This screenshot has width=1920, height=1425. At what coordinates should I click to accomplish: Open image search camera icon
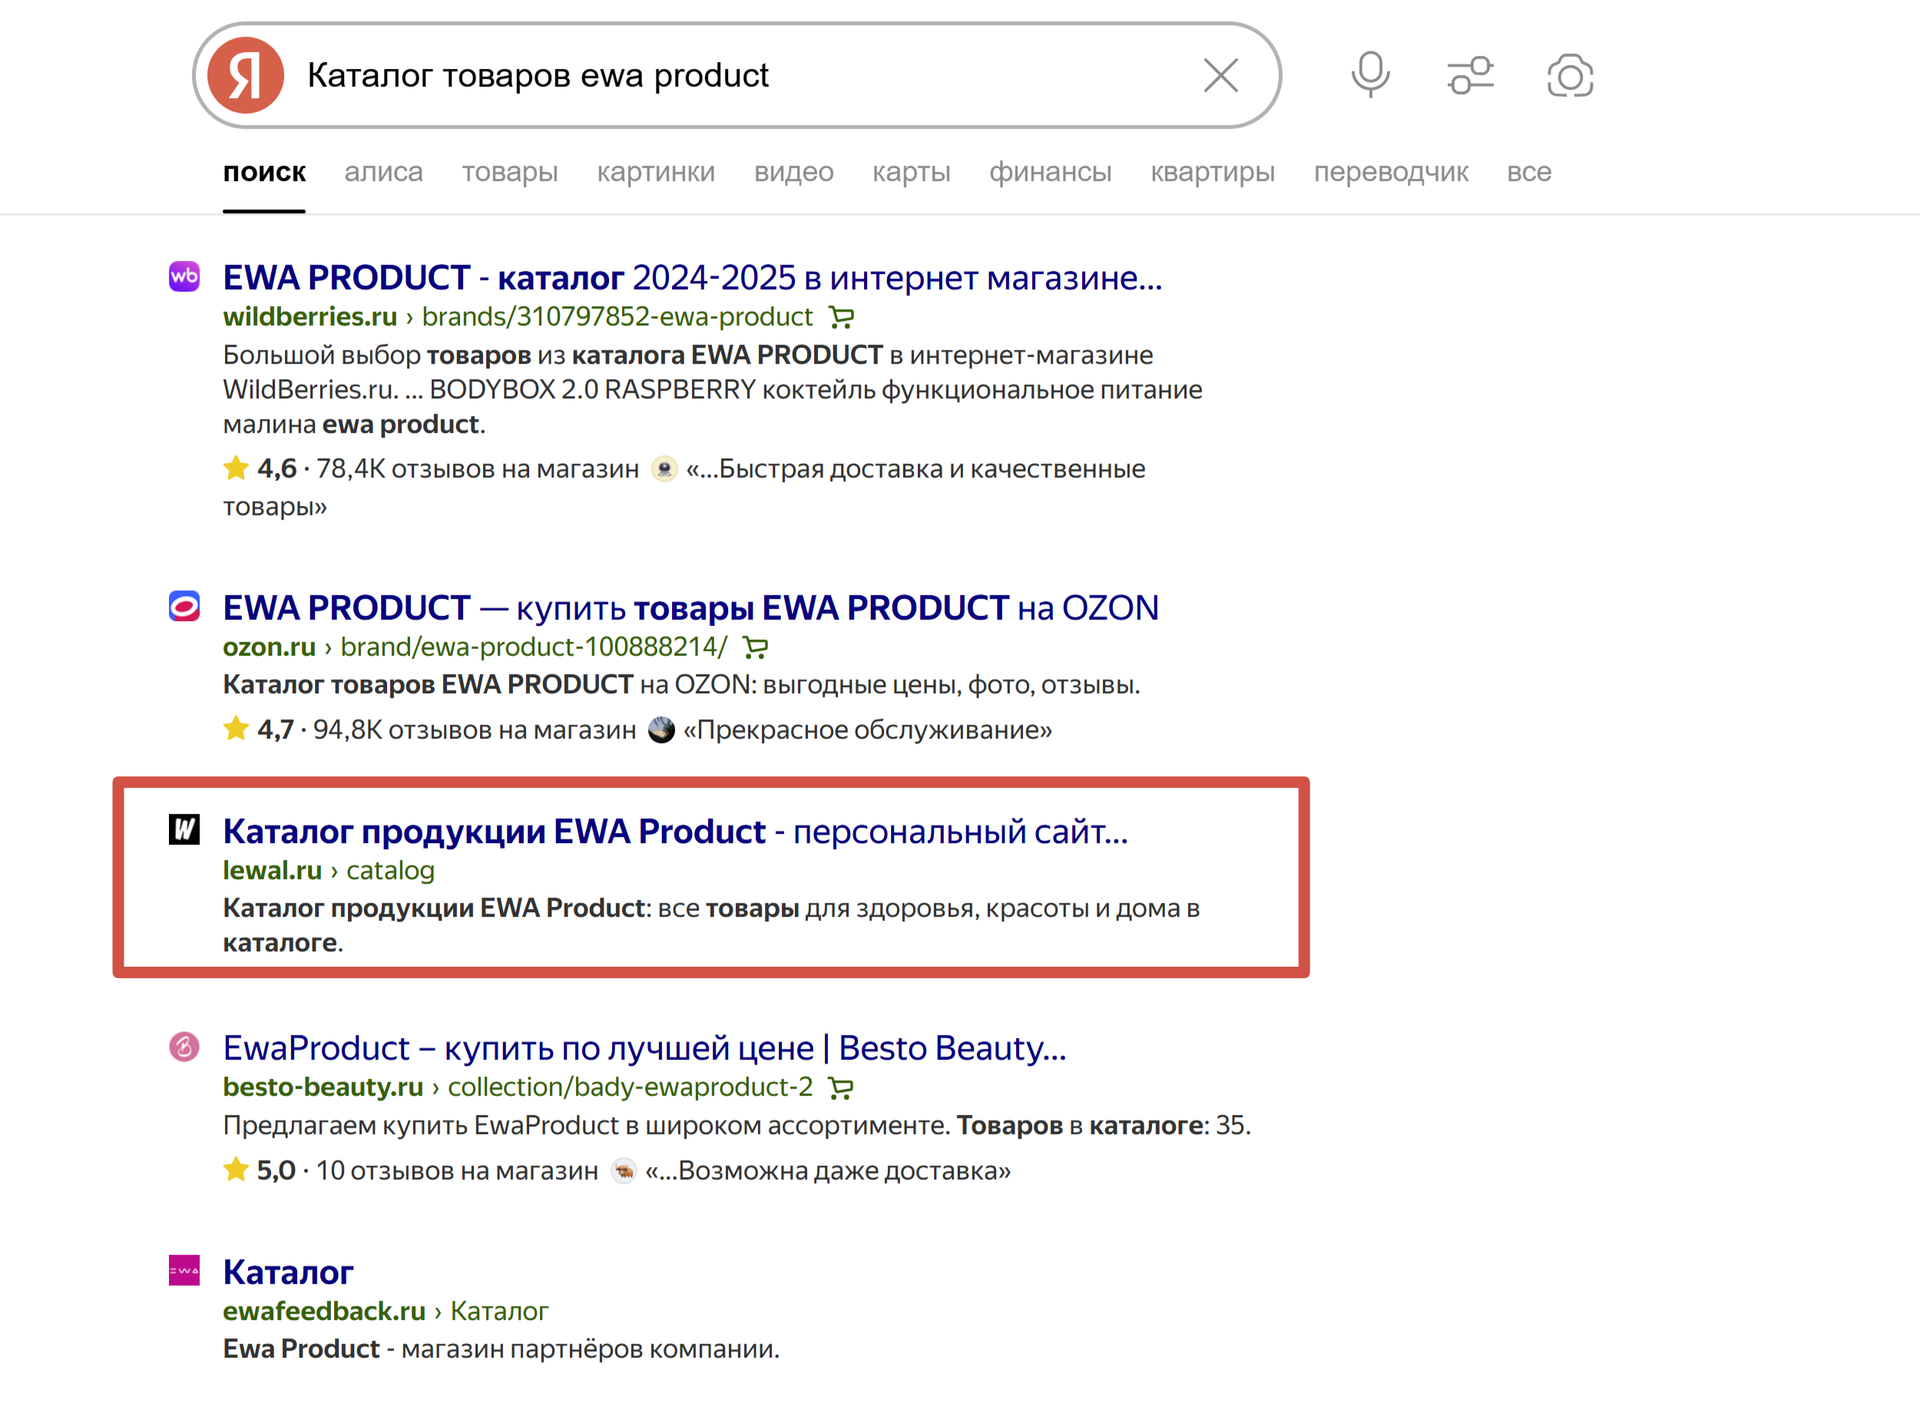point(1569,75)
